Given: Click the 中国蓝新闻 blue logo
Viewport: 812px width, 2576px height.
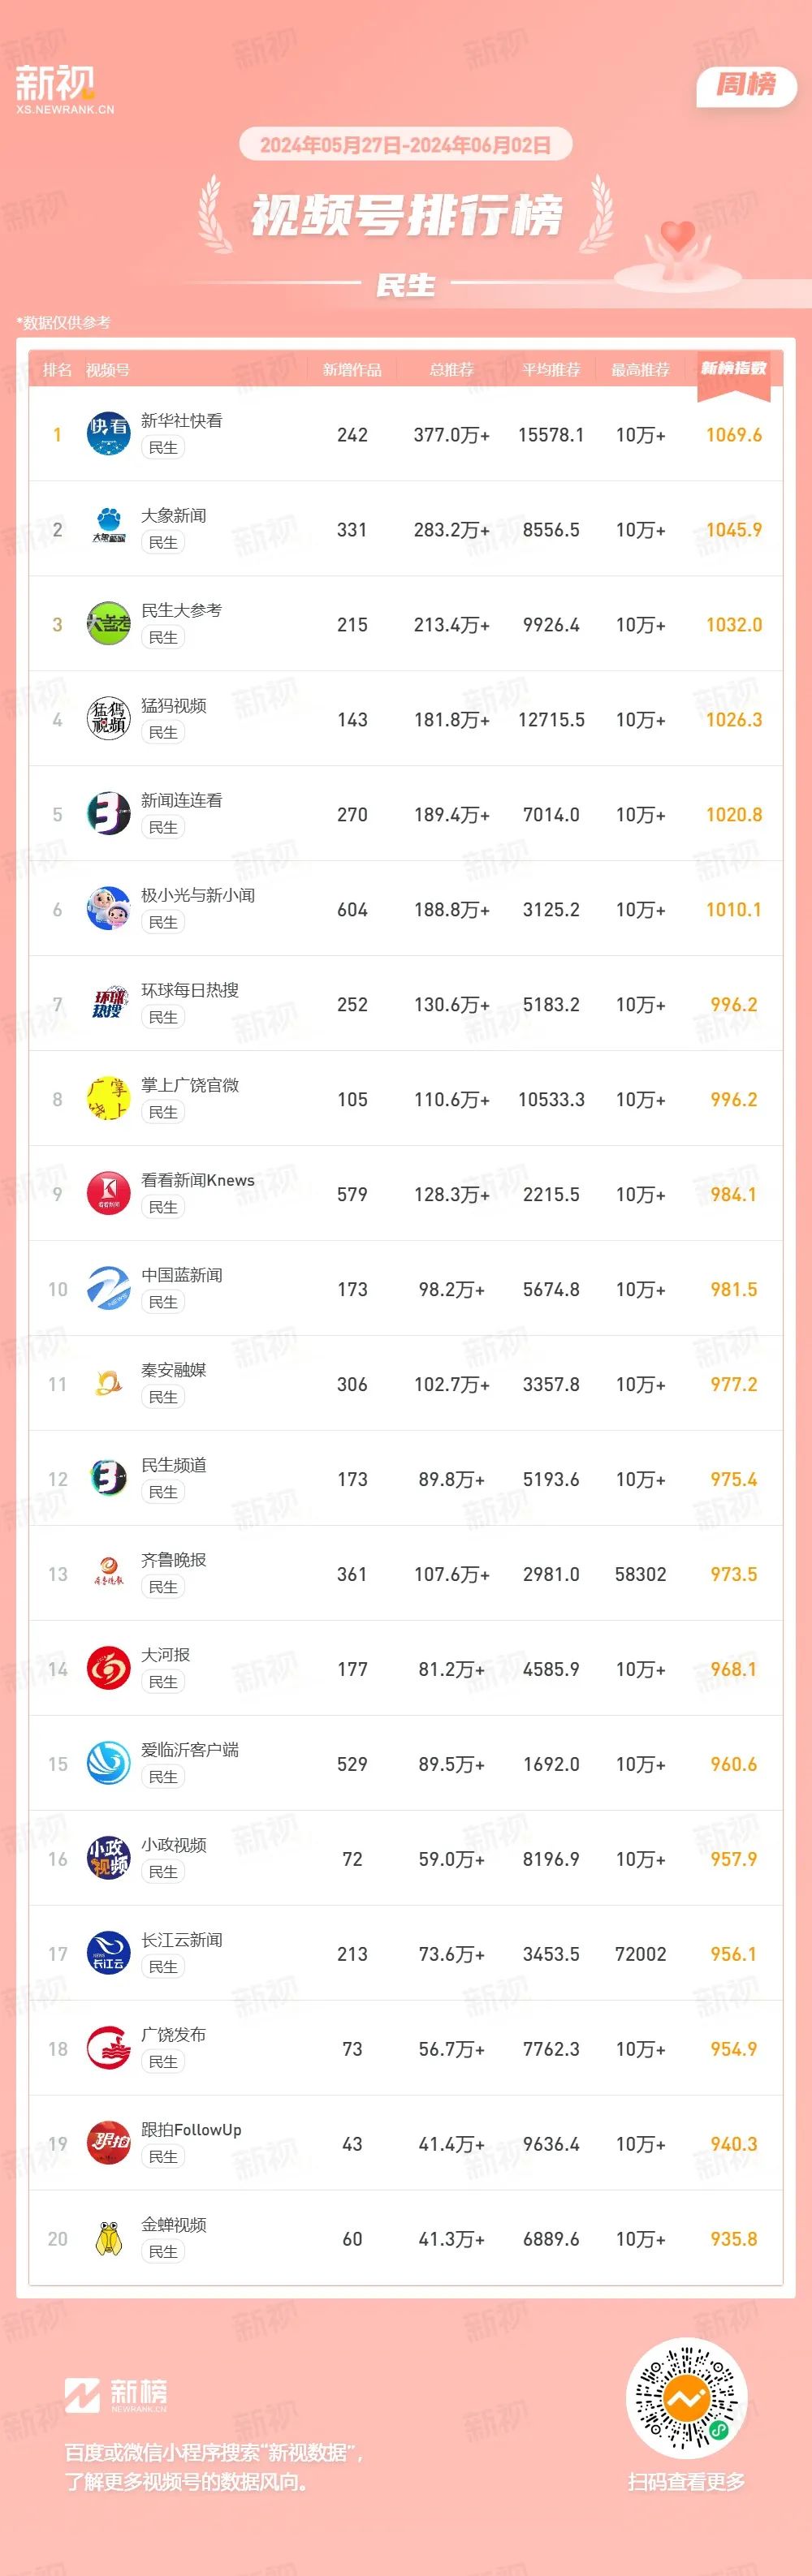Looking at the screenshot, I should 108,1289.
